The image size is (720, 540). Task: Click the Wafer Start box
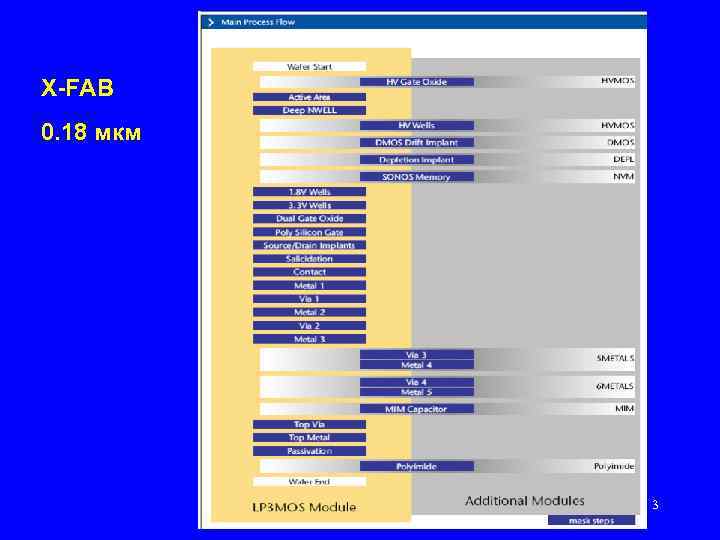(x=309, y=67)
